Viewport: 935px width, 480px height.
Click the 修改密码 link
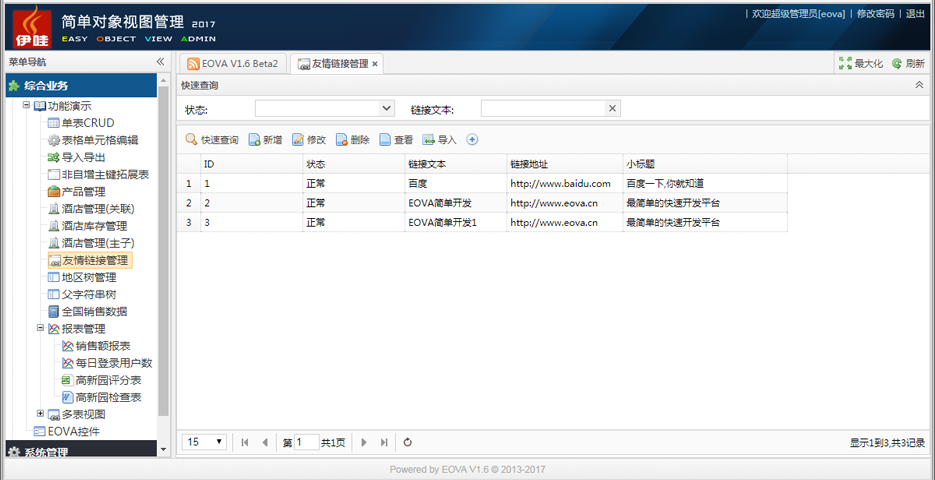click(875, 14)
